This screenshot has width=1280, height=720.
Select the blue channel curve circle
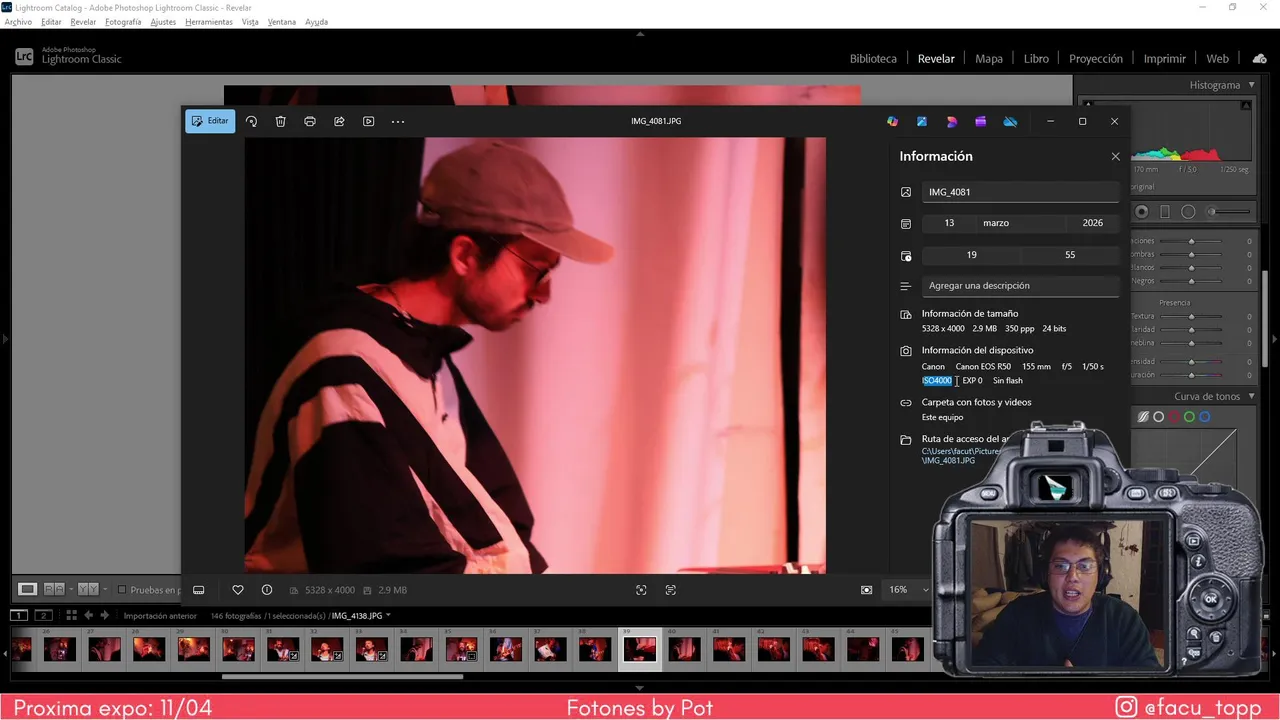tap(1204, 417)
